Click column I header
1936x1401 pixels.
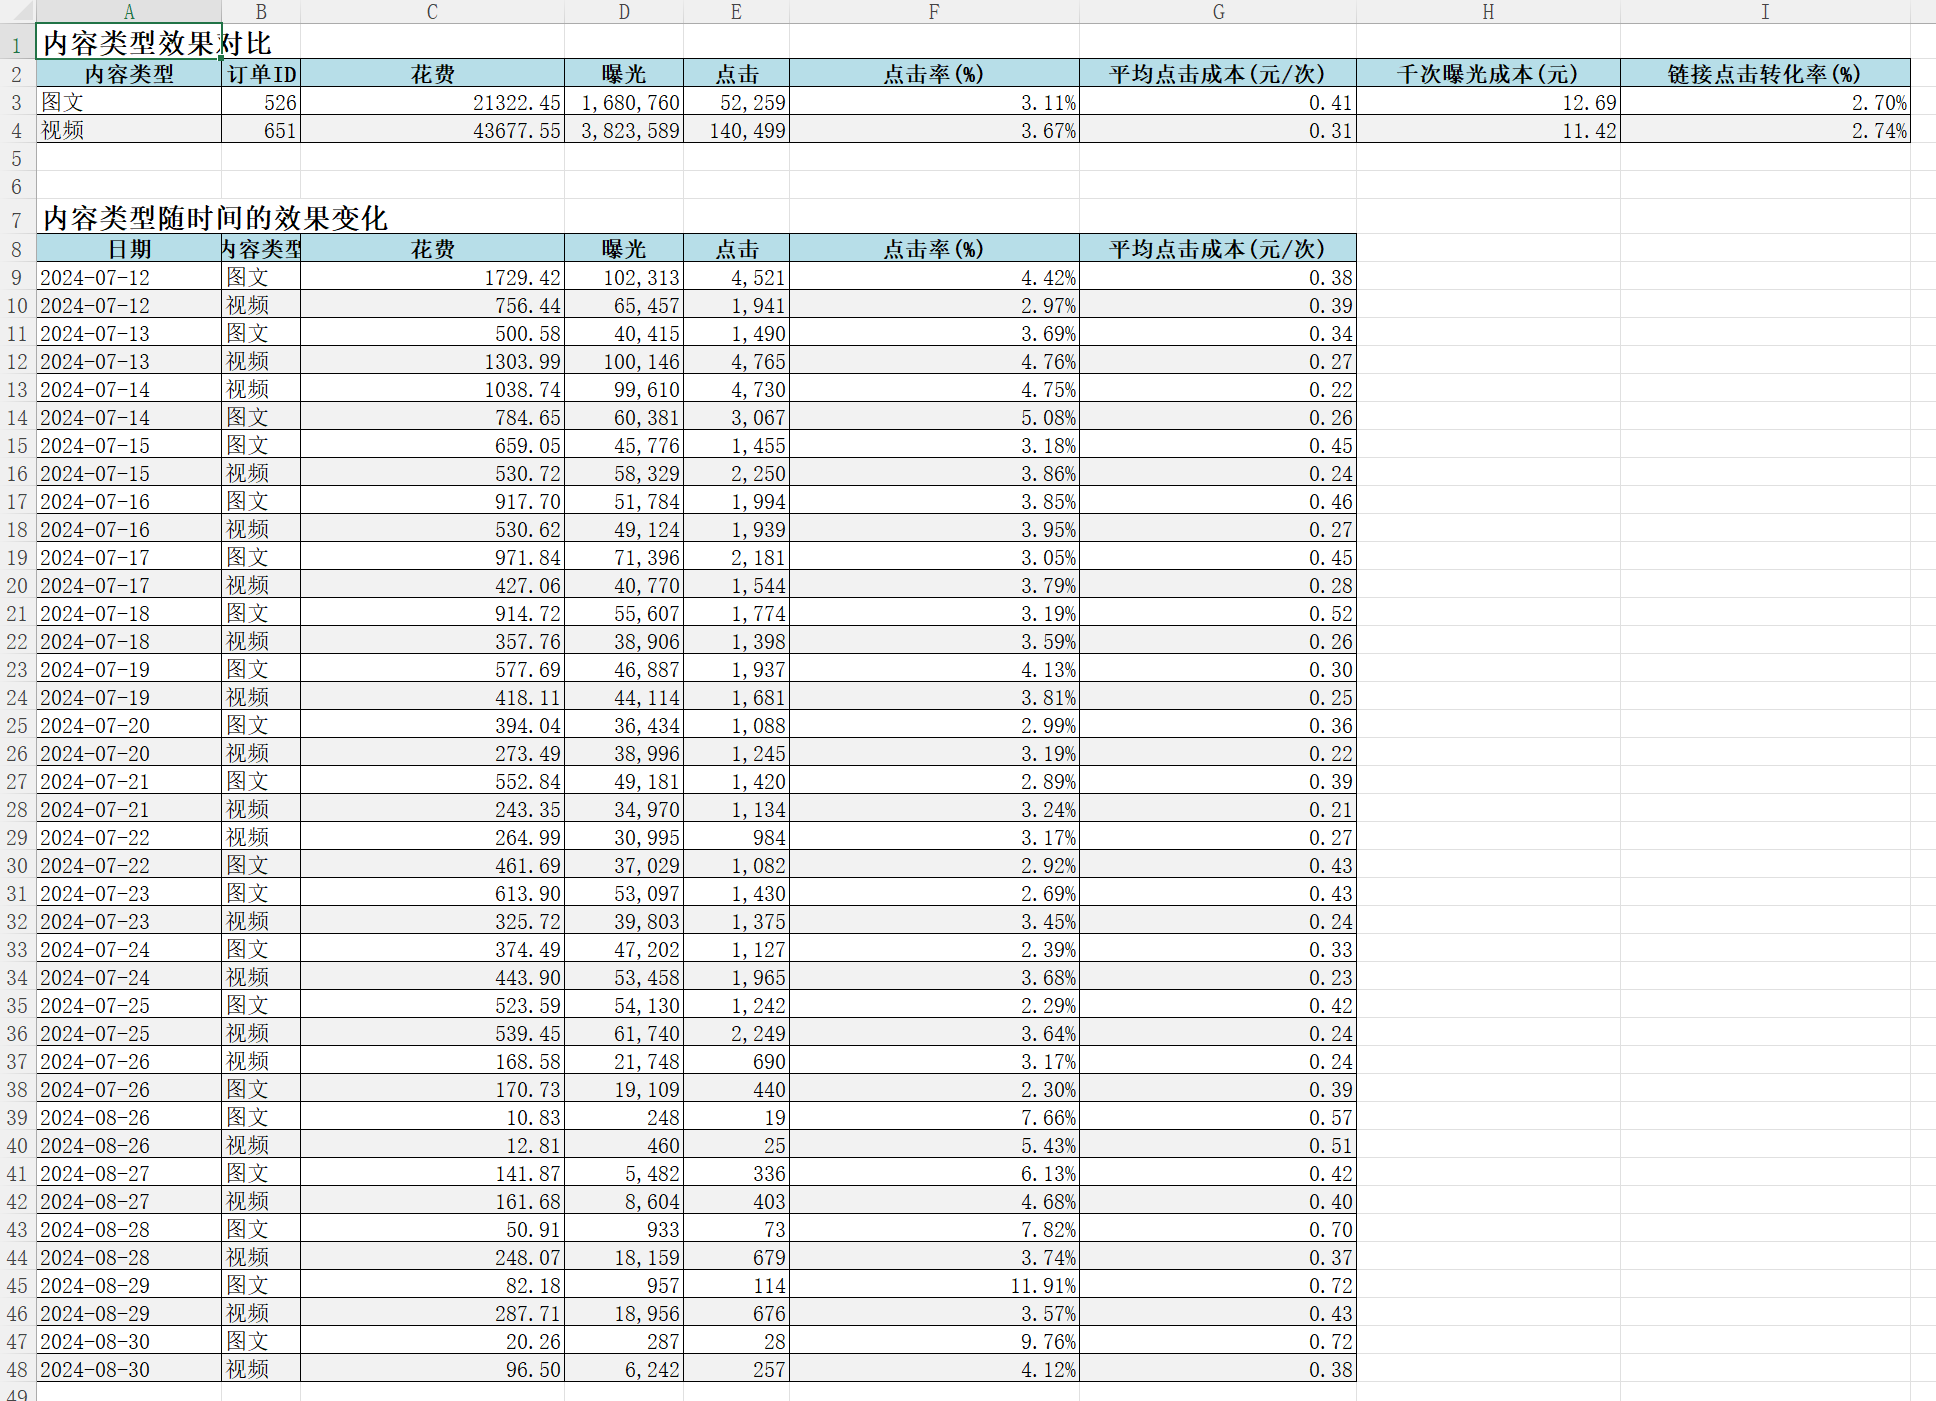1764,12
